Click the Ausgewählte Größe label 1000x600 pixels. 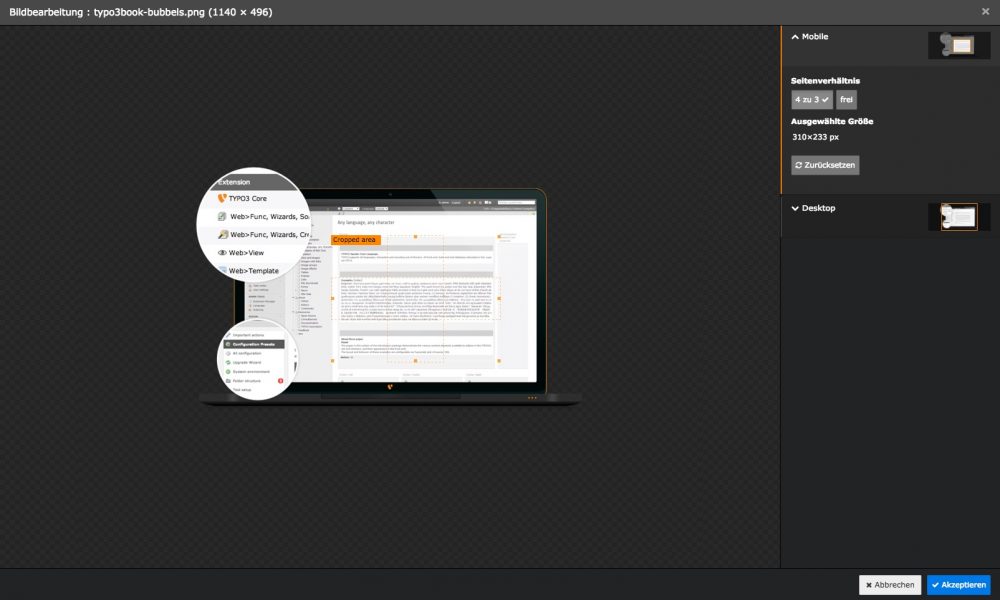[832, 121]
